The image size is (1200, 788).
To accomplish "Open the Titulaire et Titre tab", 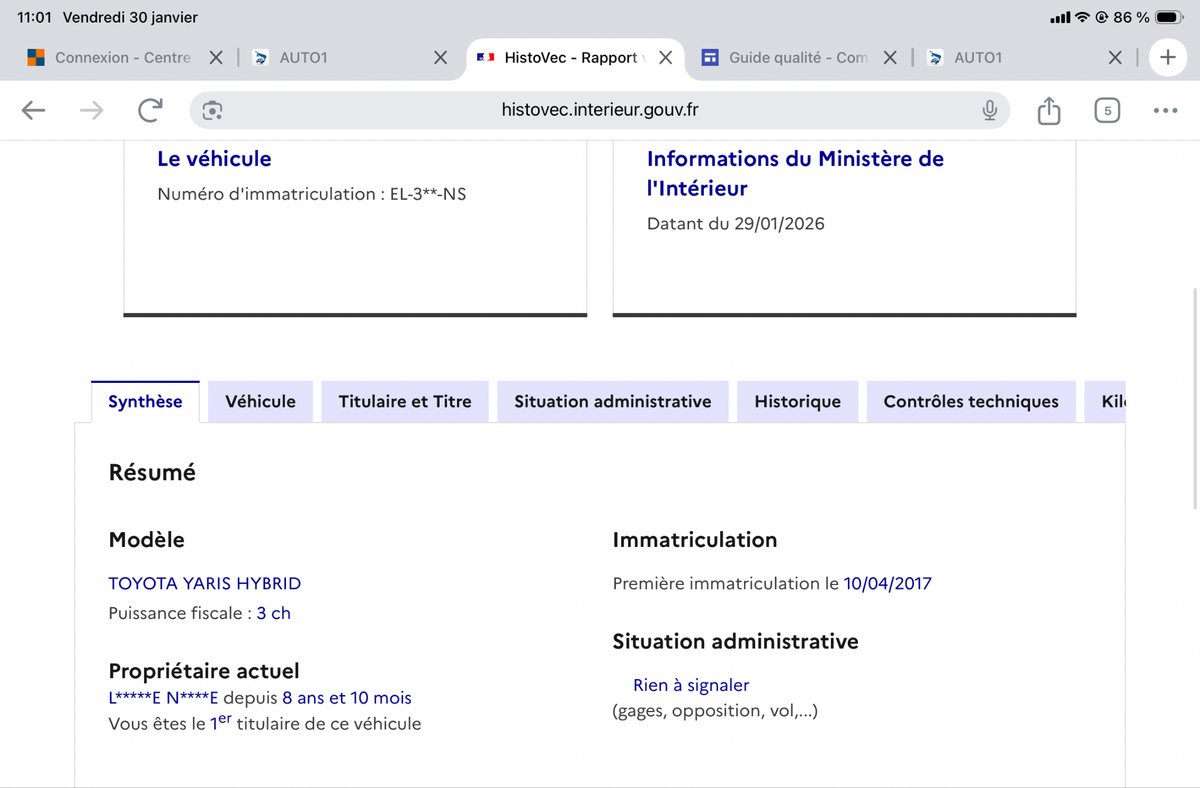I will [404, 402].
